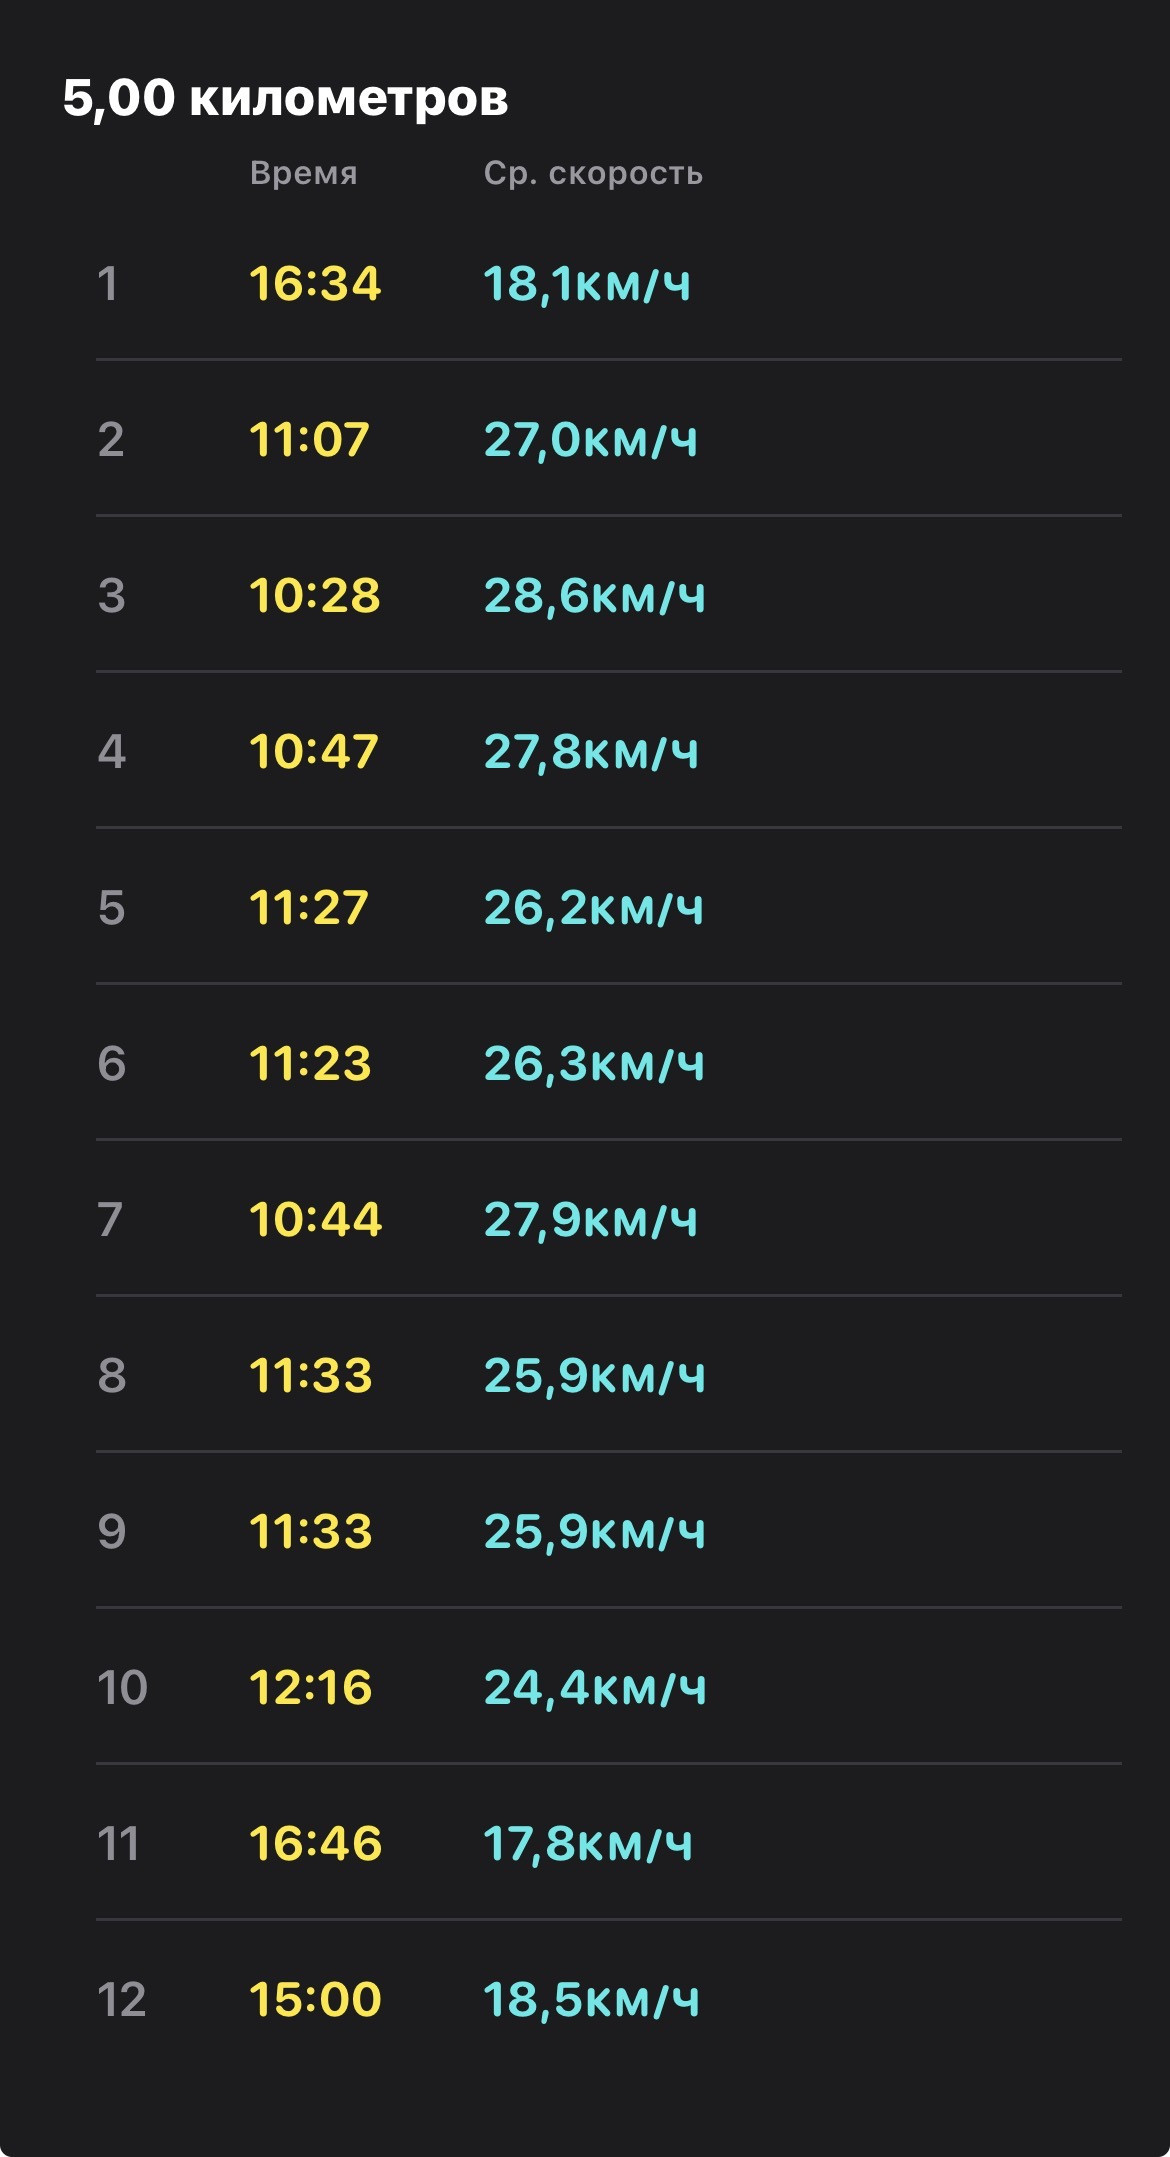
Task: Select split 6 time 11:23
Action: (x=310, y=1063)
